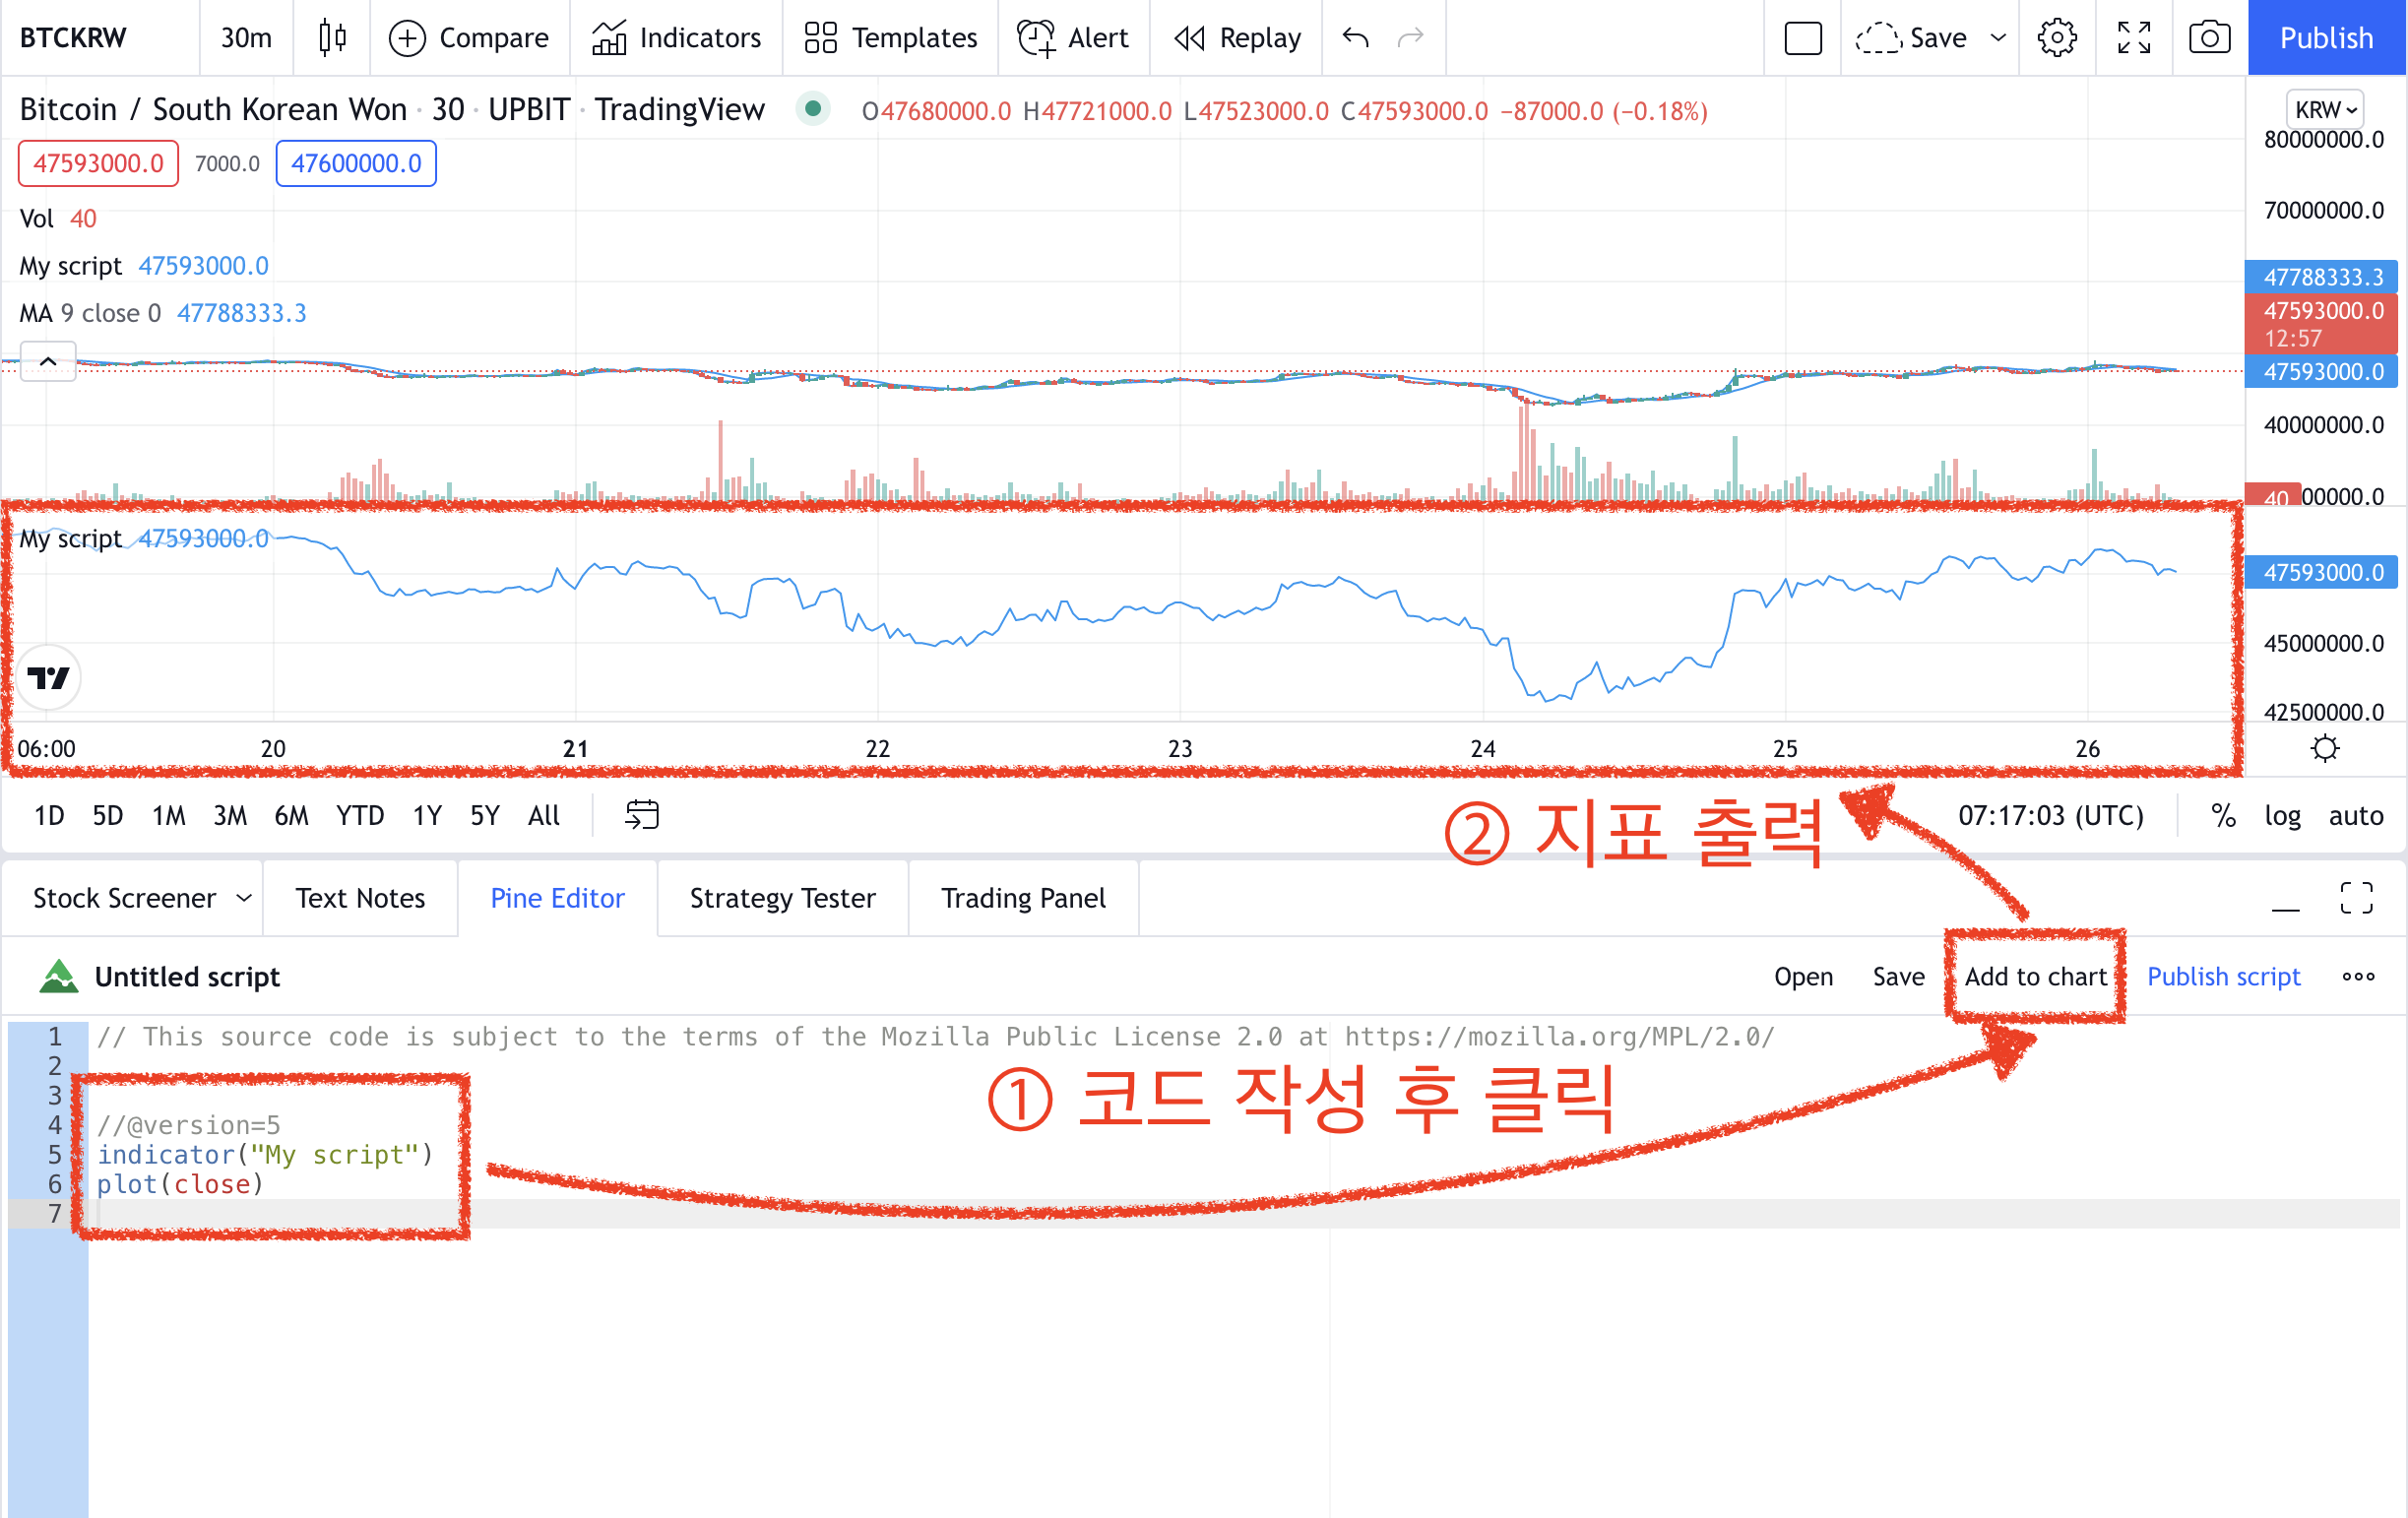Expand the Stock Screener dropdown arrow

(244, 898)
